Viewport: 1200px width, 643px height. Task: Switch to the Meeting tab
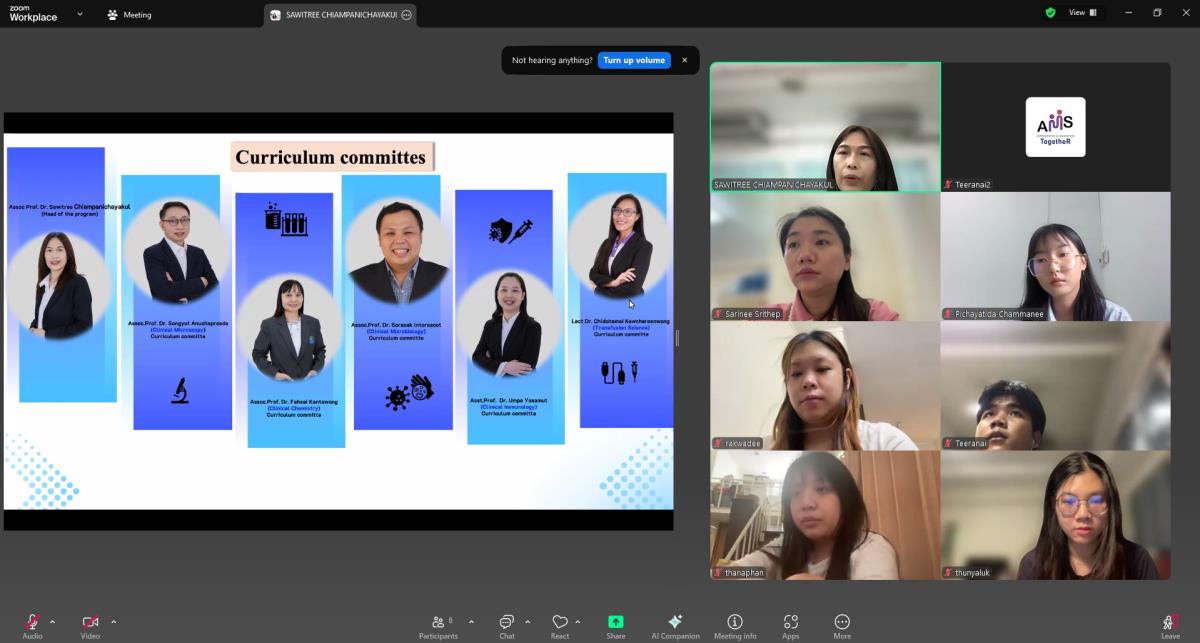click(130, 15)
